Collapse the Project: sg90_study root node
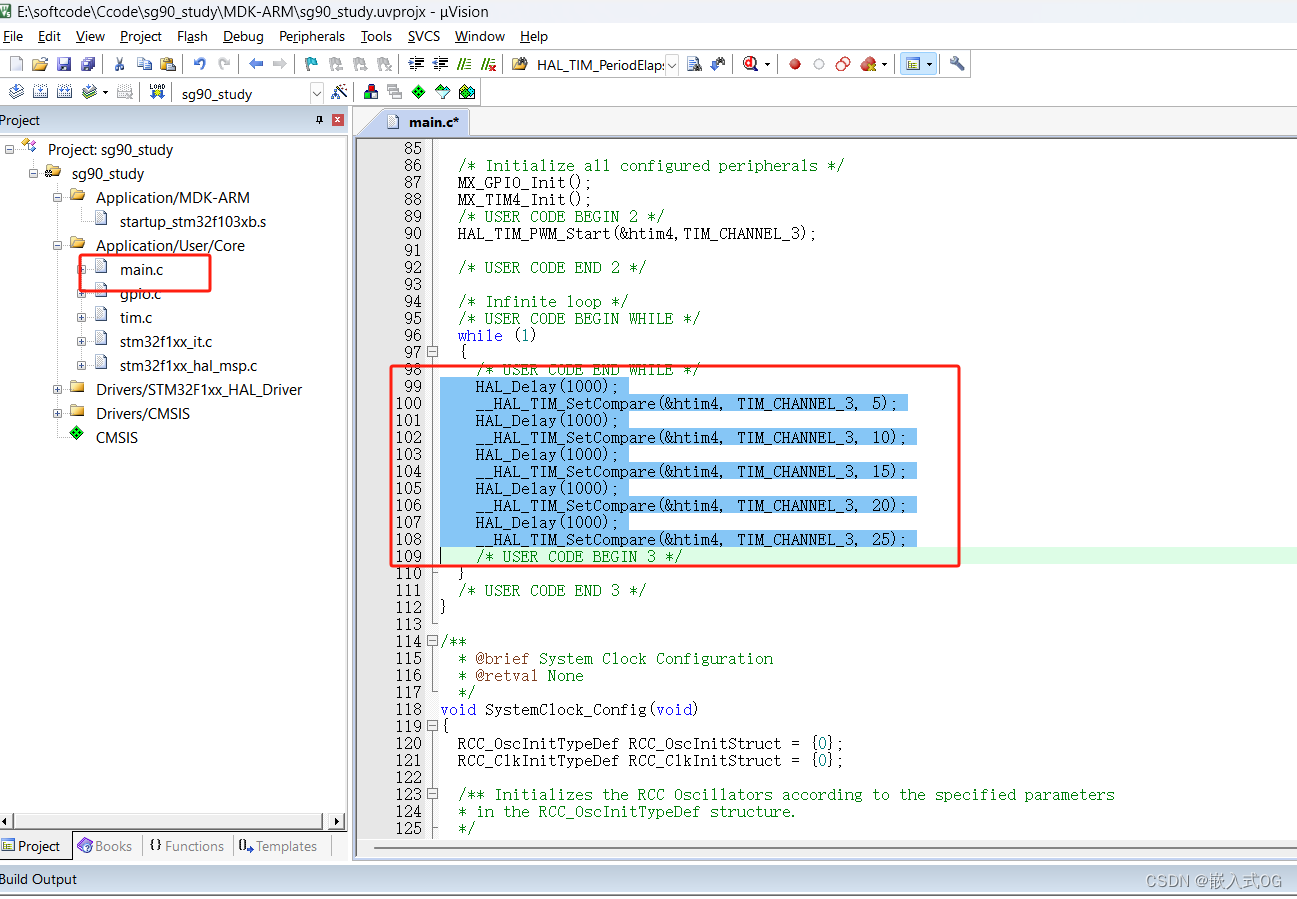This screenshot has width=1297, height=899. point(10,149)
